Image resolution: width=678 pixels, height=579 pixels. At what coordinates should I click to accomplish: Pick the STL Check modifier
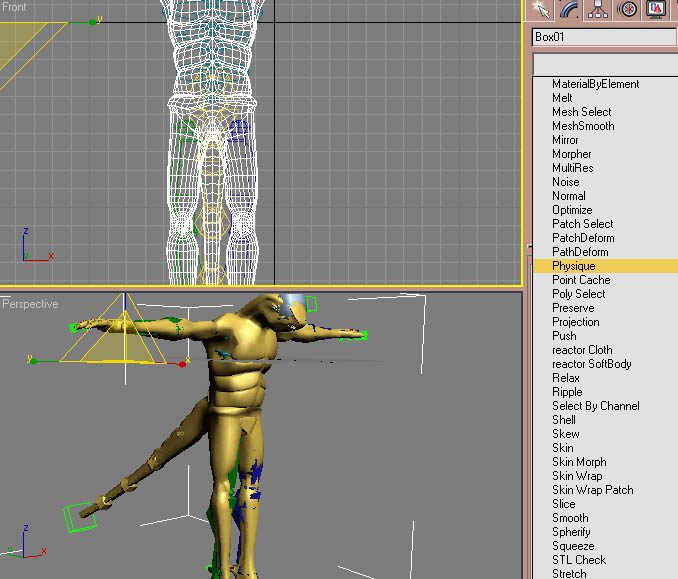[579, 560]
